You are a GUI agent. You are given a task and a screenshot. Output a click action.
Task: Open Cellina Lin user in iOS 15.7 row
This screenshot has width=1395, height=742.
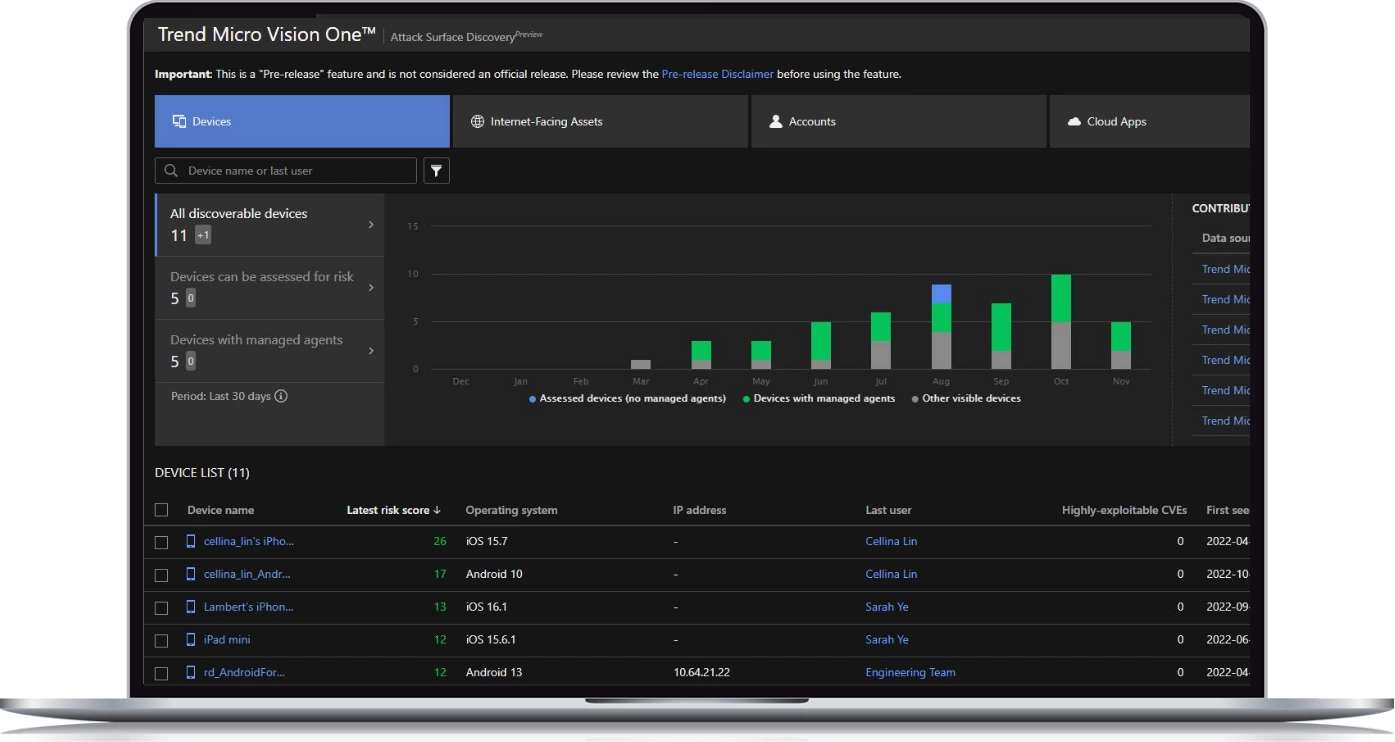pos(891,541)
